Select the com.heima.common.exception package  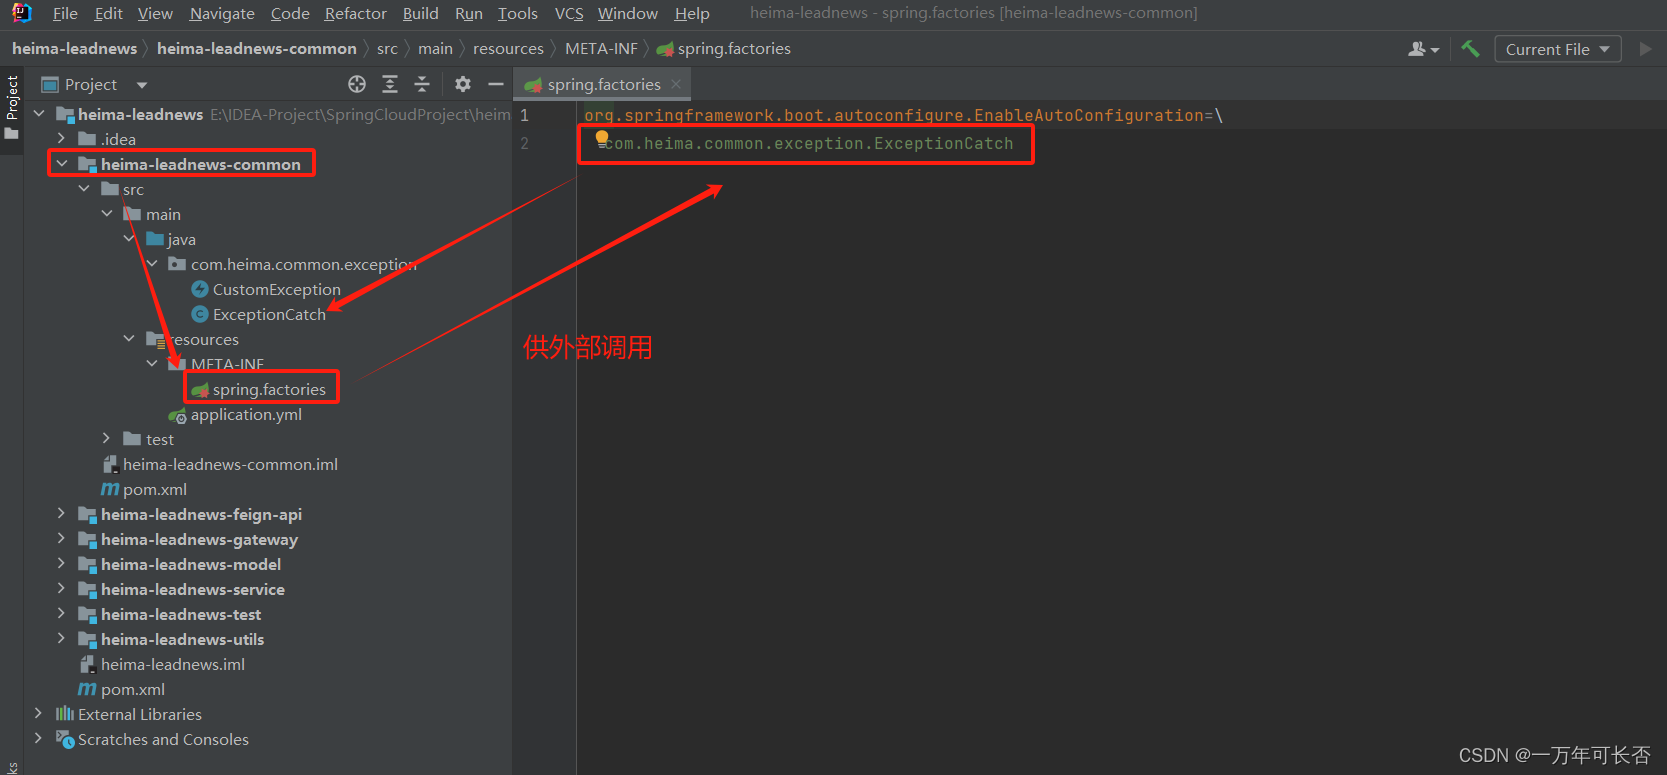point(303,264)
